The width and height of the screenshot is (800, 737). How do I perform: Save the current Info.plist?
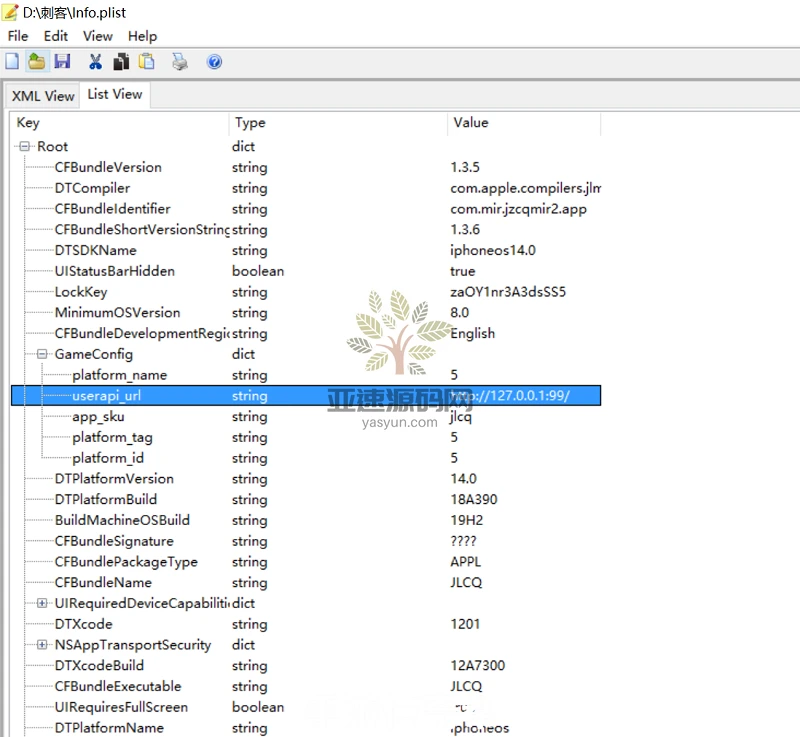click(x=63, y=61)
